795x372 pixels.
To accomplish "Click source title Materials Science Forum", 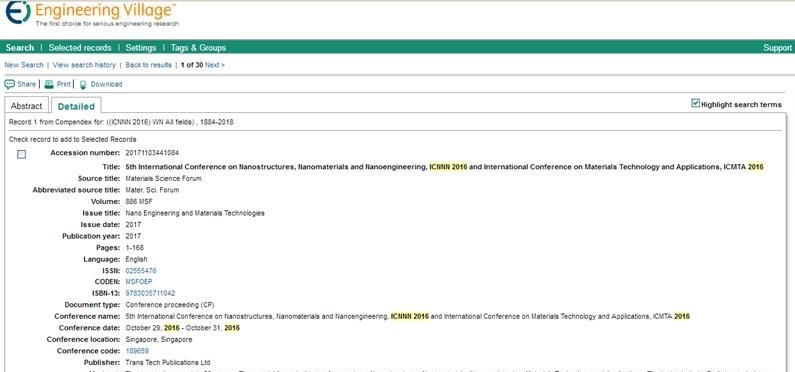I will (163, 178).
